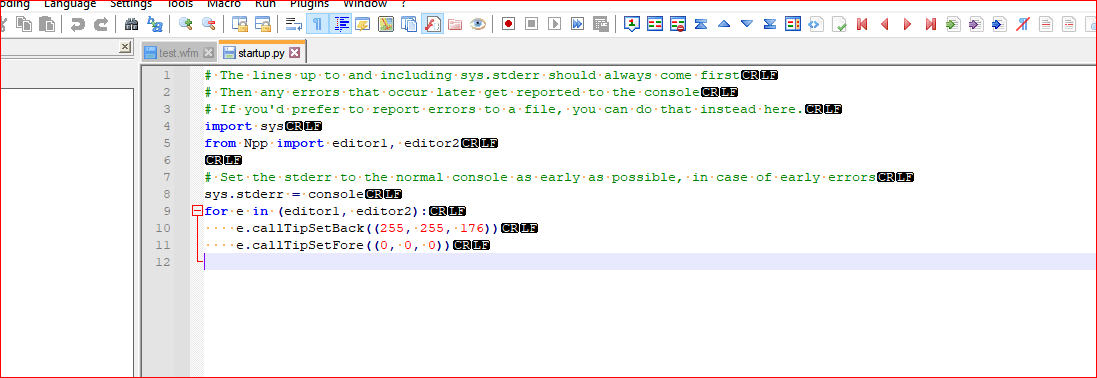The width and height of the screenshot is (1097, 378).
Task: Toggle word wrap
Action: (294, 24)
